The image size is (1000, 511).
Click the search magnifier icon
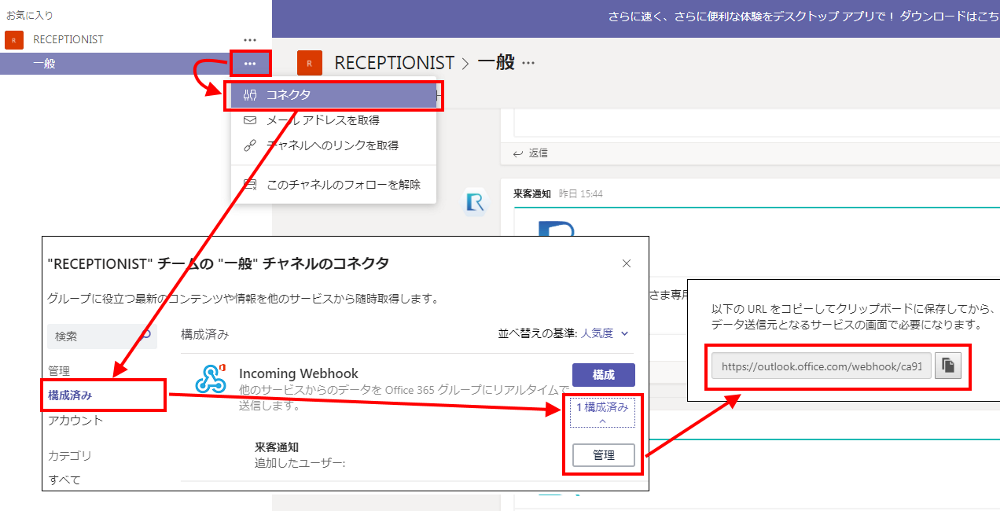click(x=146, y=333)
